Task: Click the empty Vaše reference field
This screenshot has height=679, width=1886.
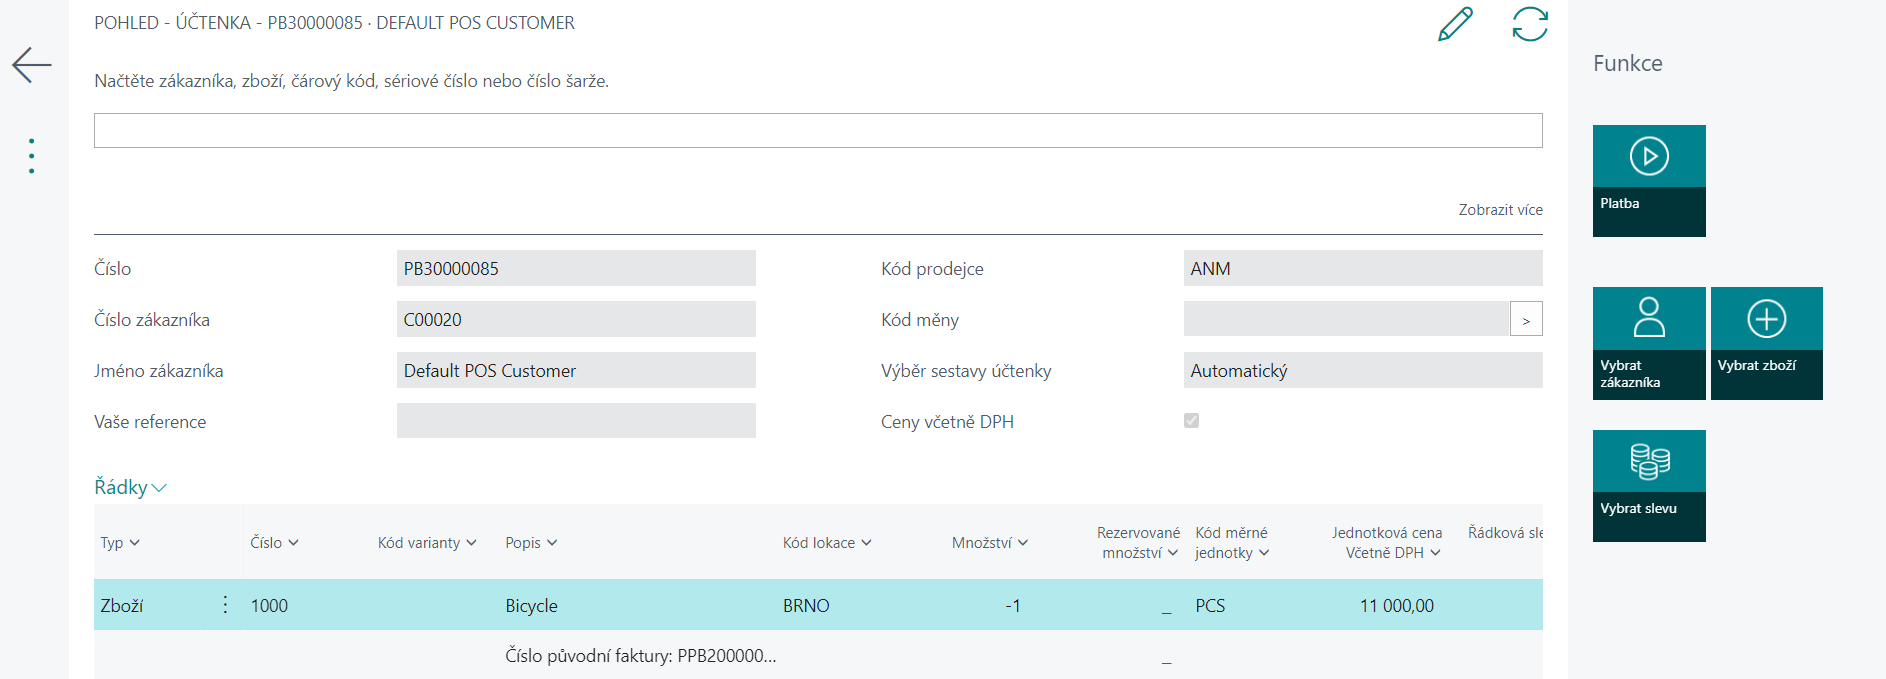Action: 576,421
